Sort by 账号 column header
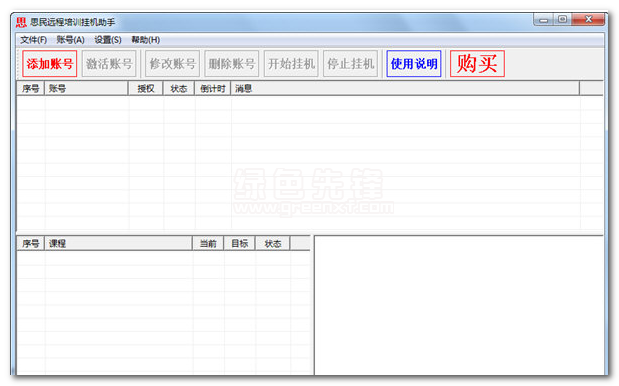The height and width of the screenshot is (386, 619). [87, 88]
